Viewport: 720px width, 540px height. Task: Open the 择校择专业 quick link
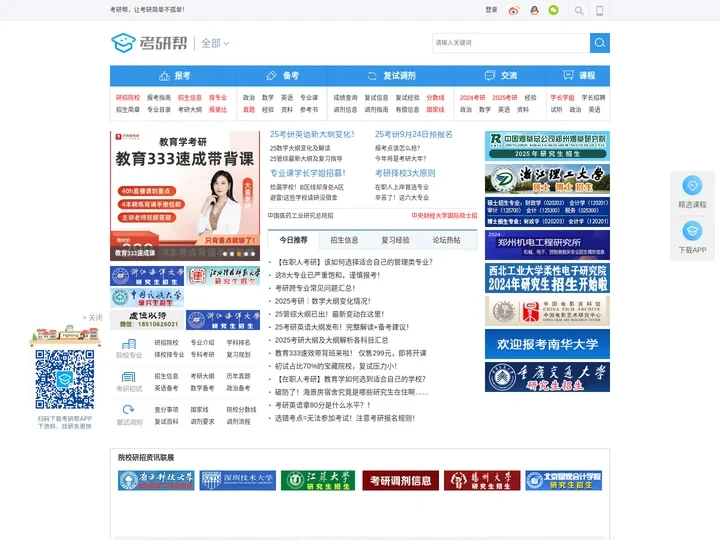coord(169,354)
